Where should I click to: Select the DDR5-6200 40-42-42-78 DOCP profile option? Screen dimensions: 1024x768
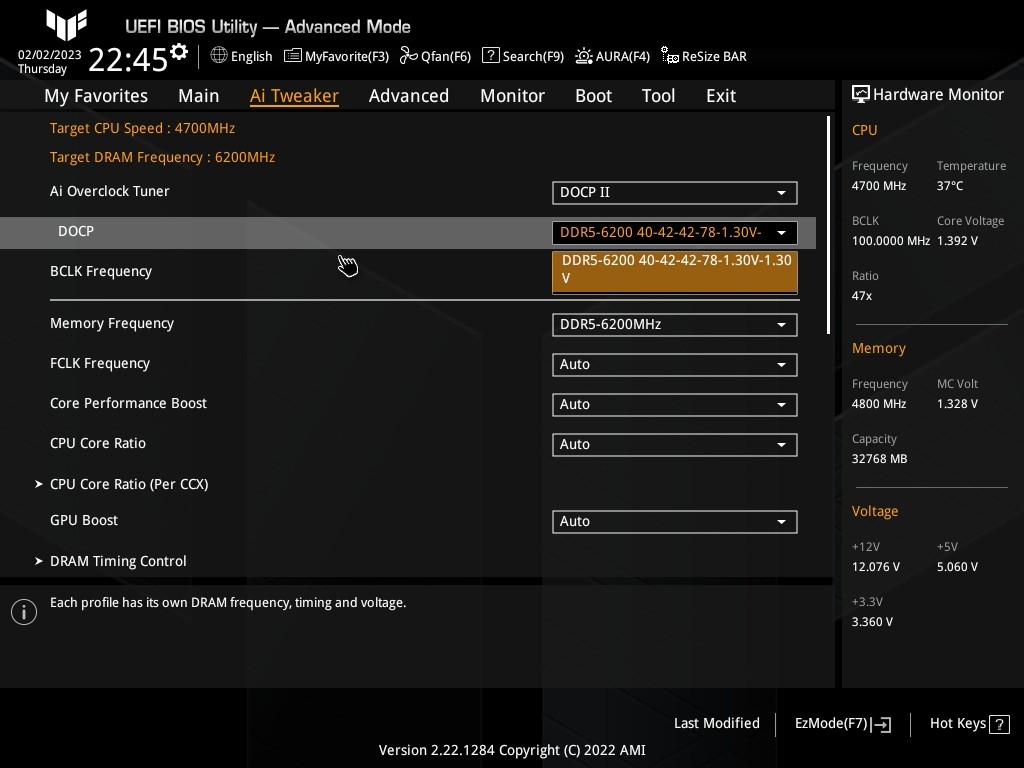pos(674,269)
